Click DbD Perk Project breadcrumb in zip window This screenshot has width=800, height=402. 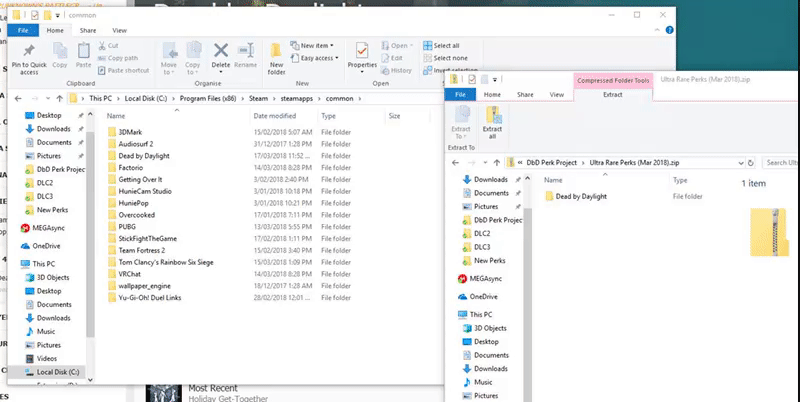(551, 163)
